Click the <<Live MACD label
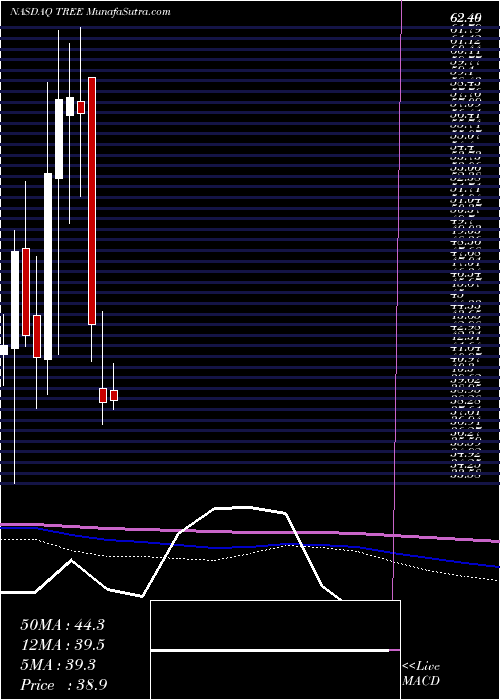Screen dimensions: 500x700 click(421, 673)
